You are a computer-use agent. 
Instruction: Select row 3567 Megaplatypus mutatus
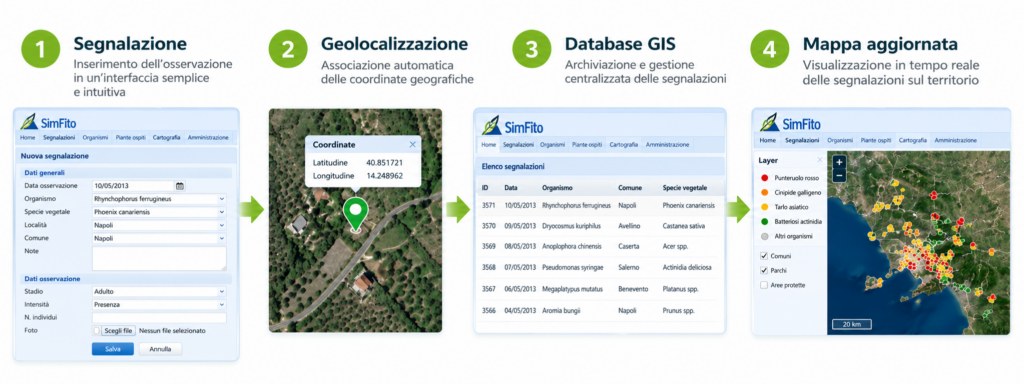pyautogui.click(x=600, y=289)
